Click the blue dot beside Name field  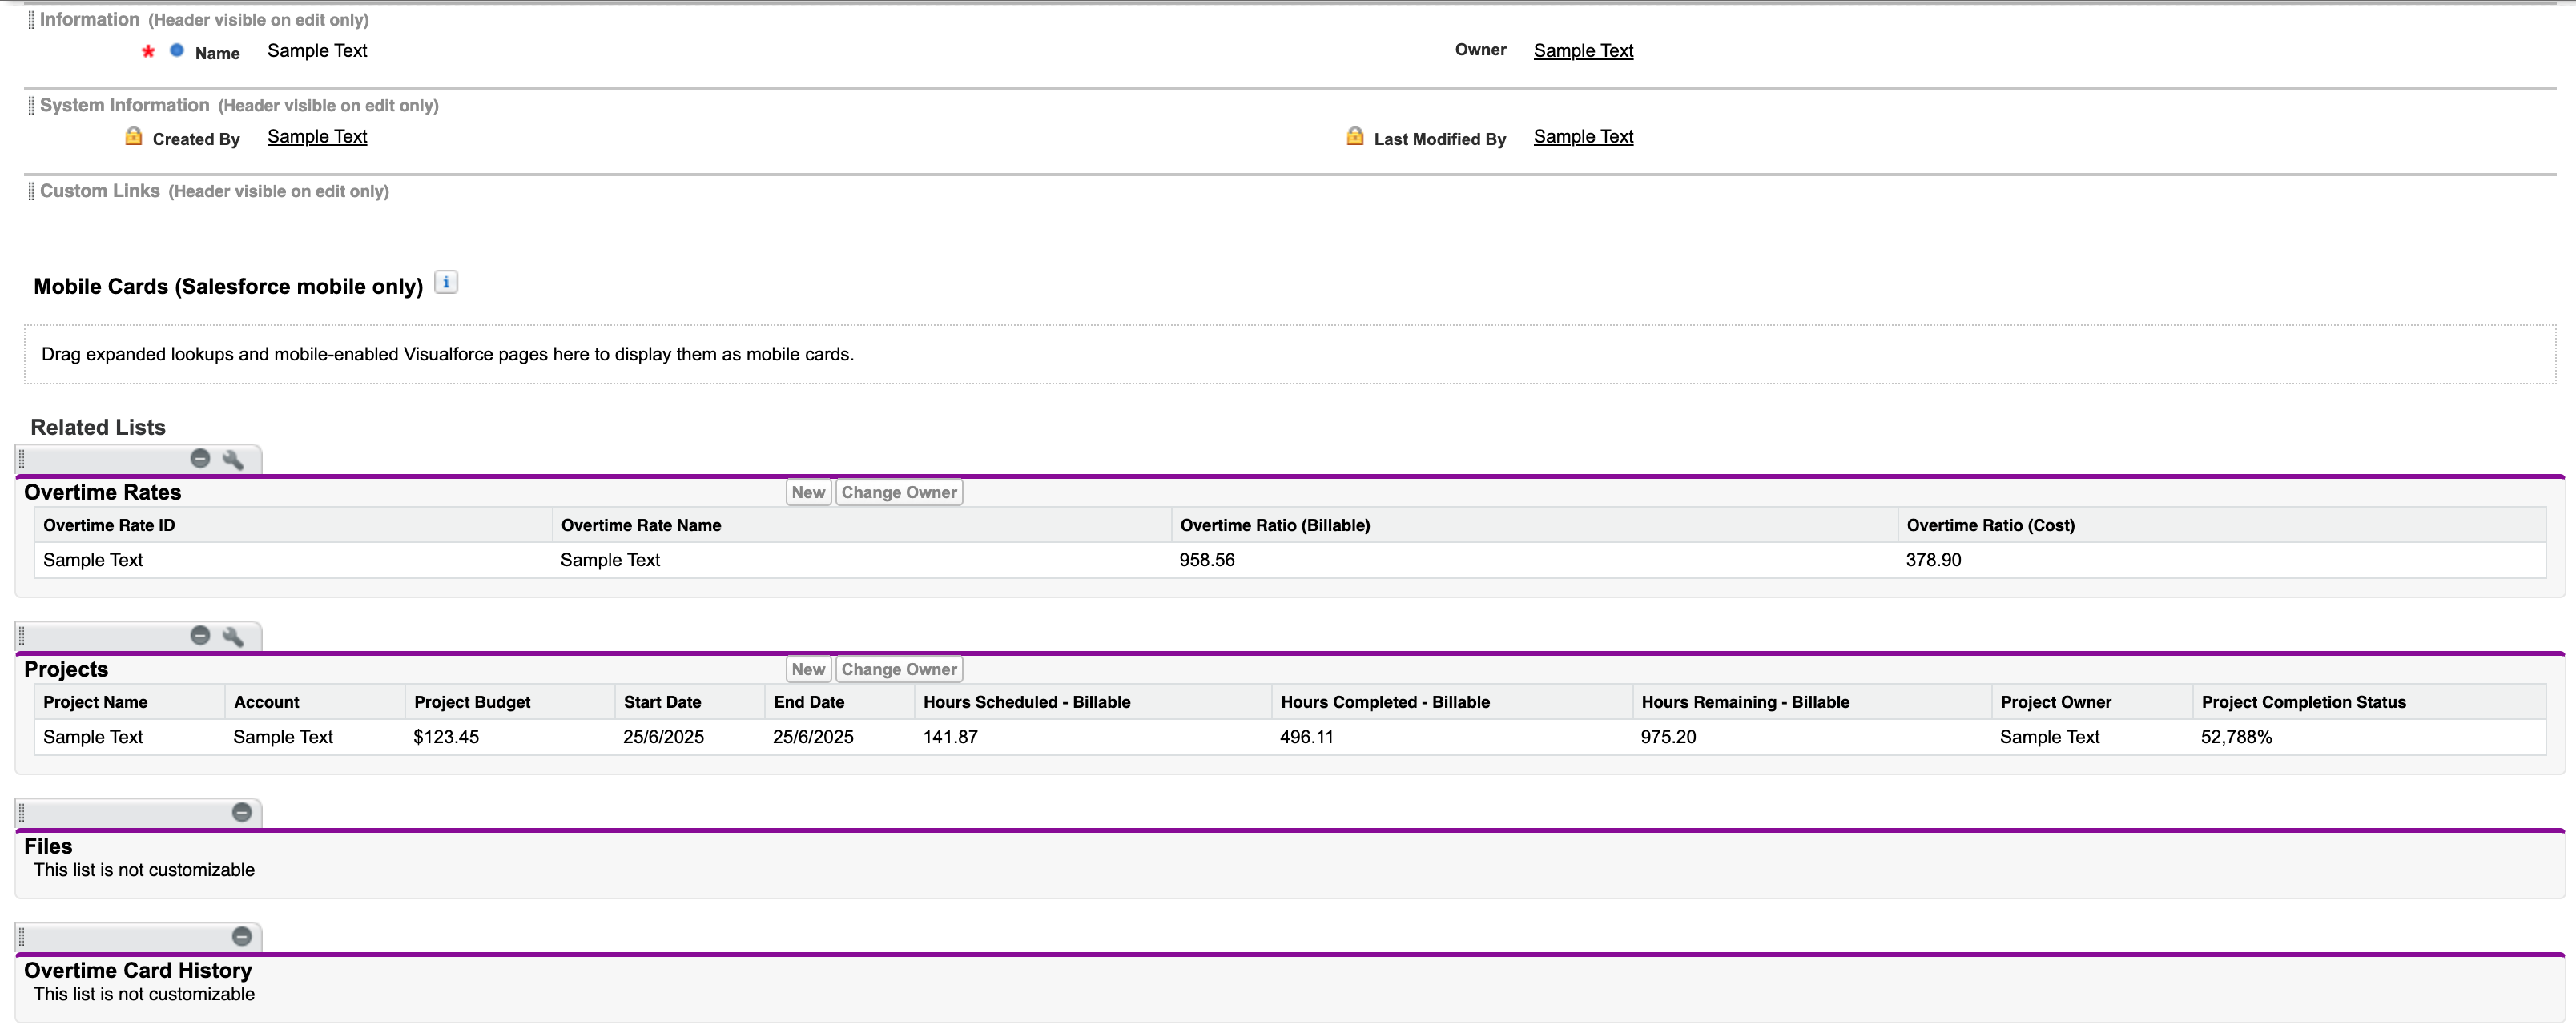(177, 50)
